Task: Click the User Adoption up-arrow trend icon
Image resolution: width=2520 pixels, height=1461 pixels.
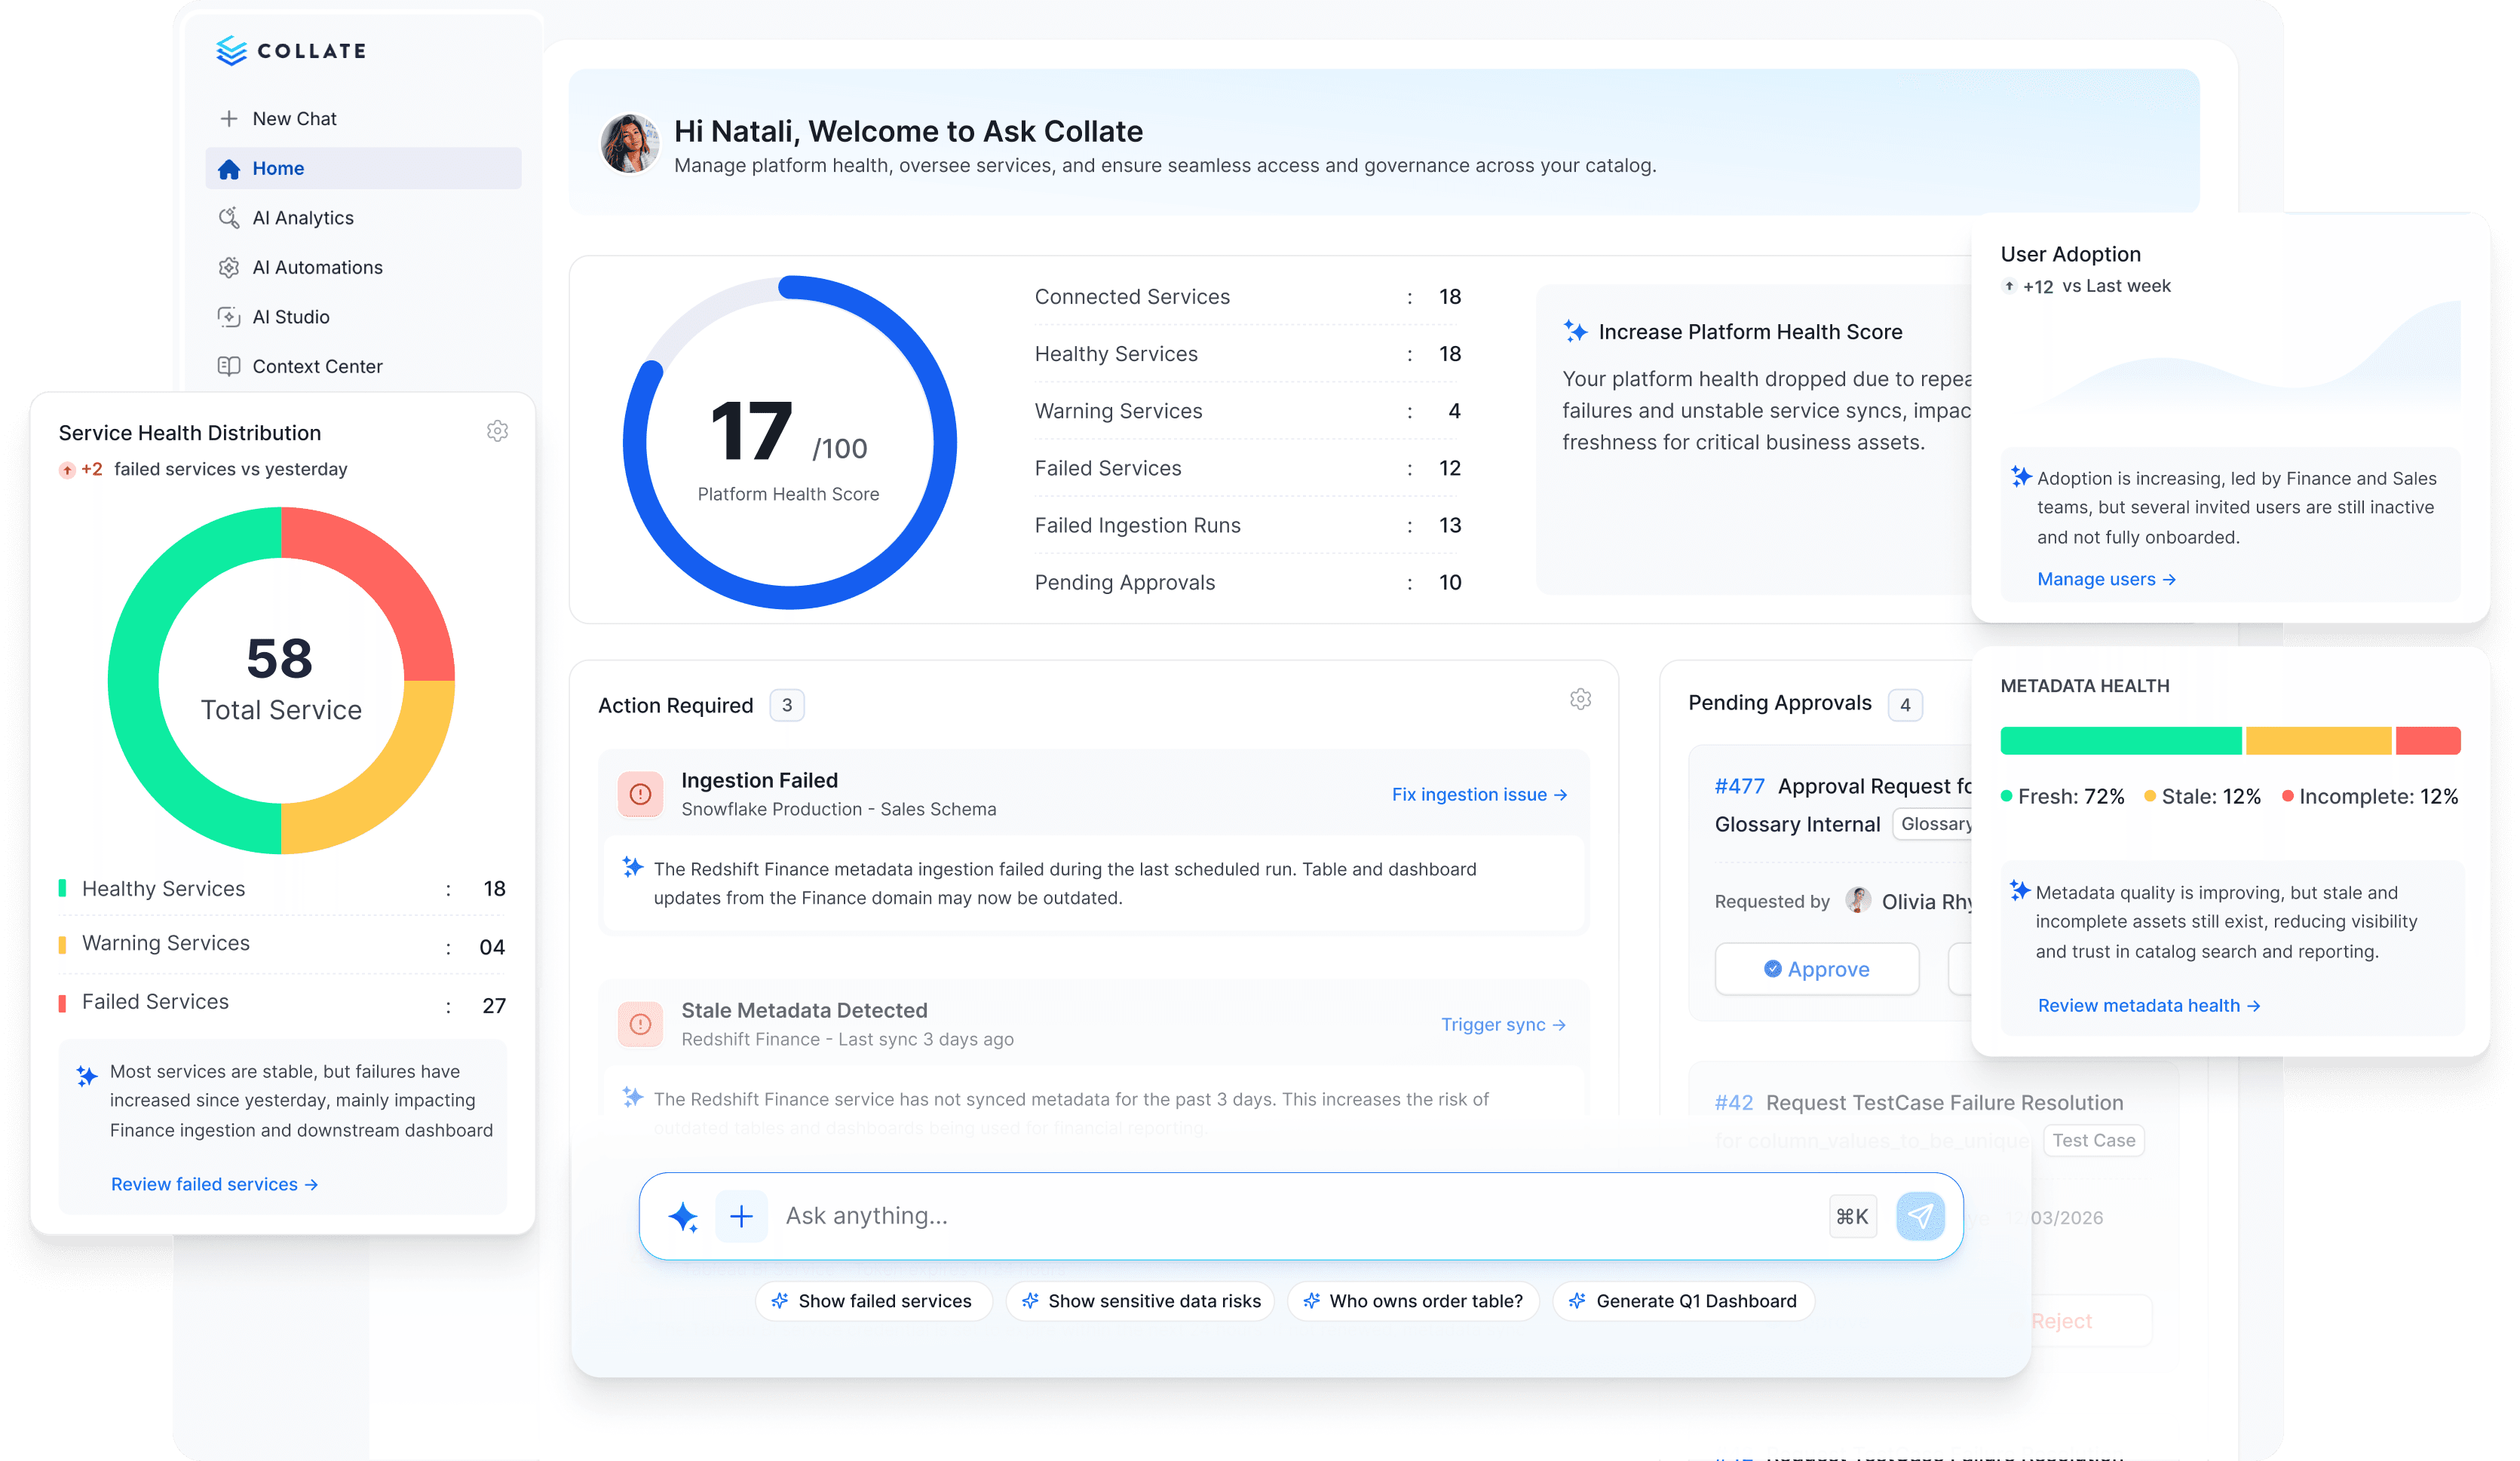Action: 2009,286
